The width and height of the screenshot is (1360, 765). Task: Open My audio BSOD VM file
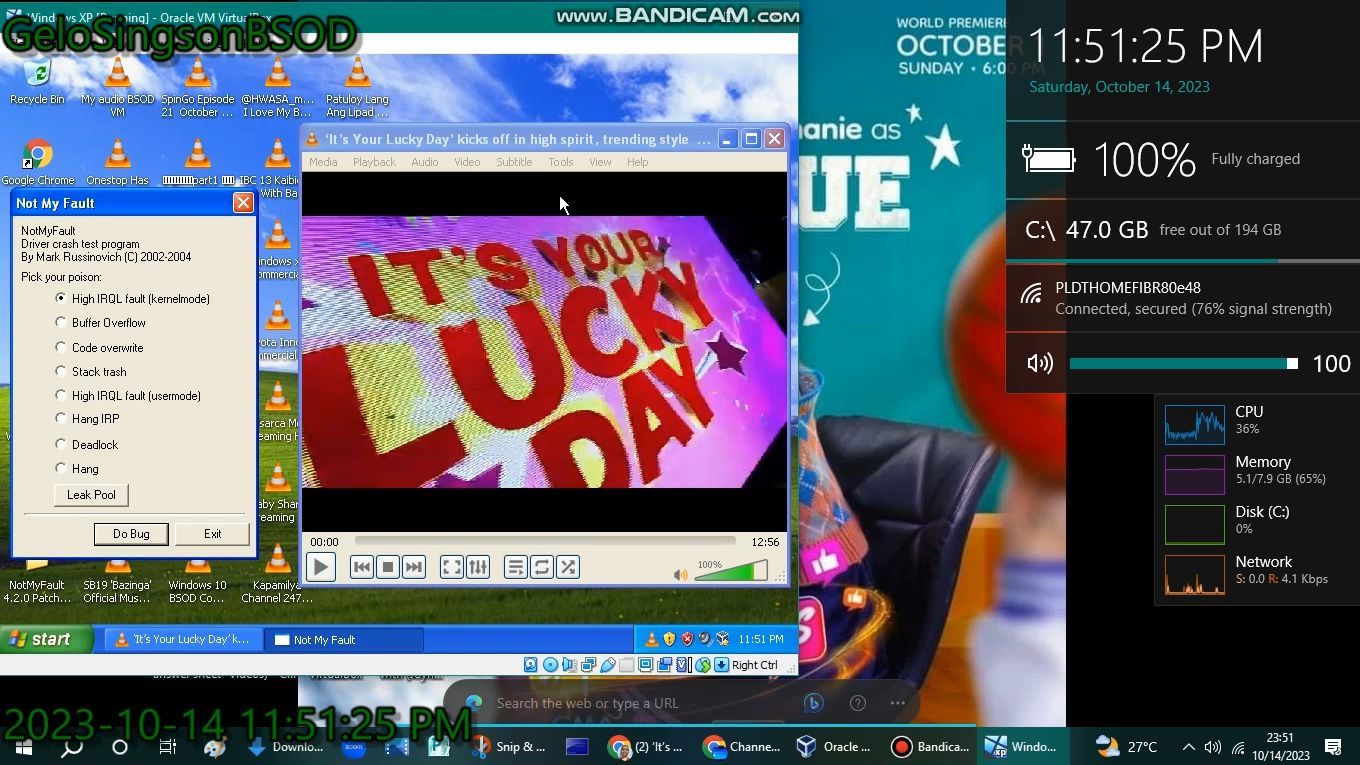[x=117, y=88]
